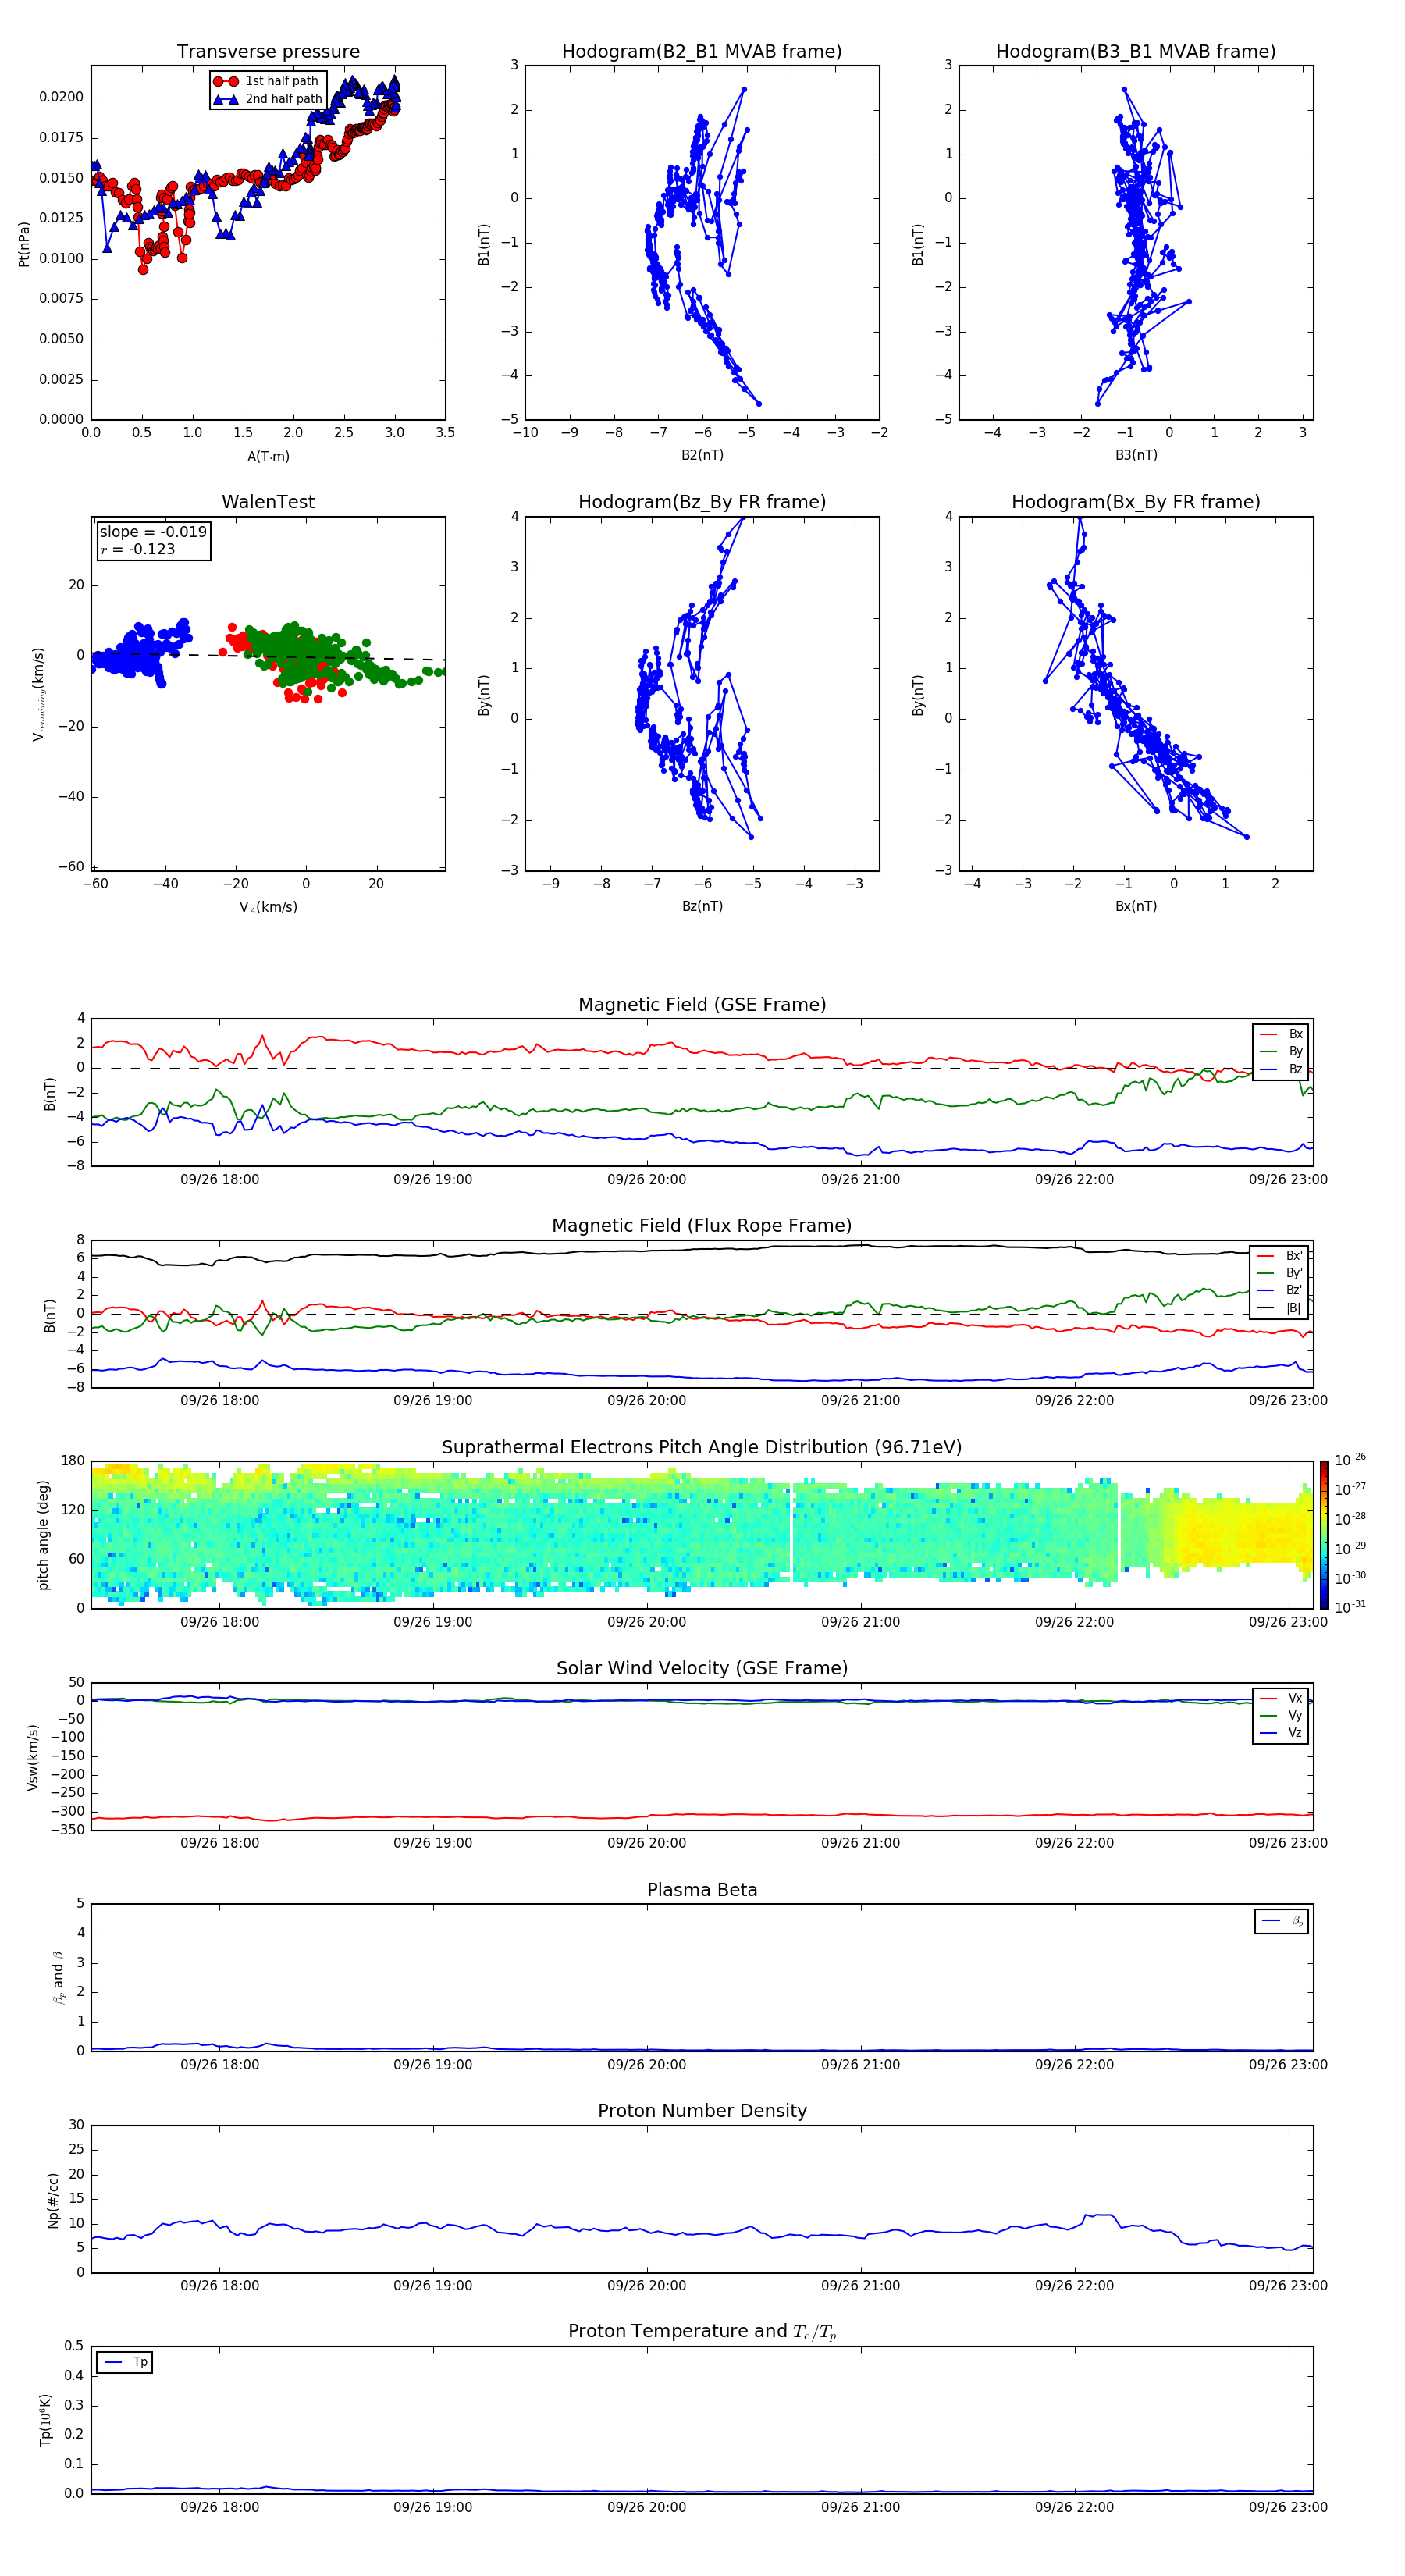Click "09/26 20:00" tick under Proton Temperature panel
Image resolution: width=1405 pixels, height=2576 pixels.
pyautogui.click(x=646, y=2507)
